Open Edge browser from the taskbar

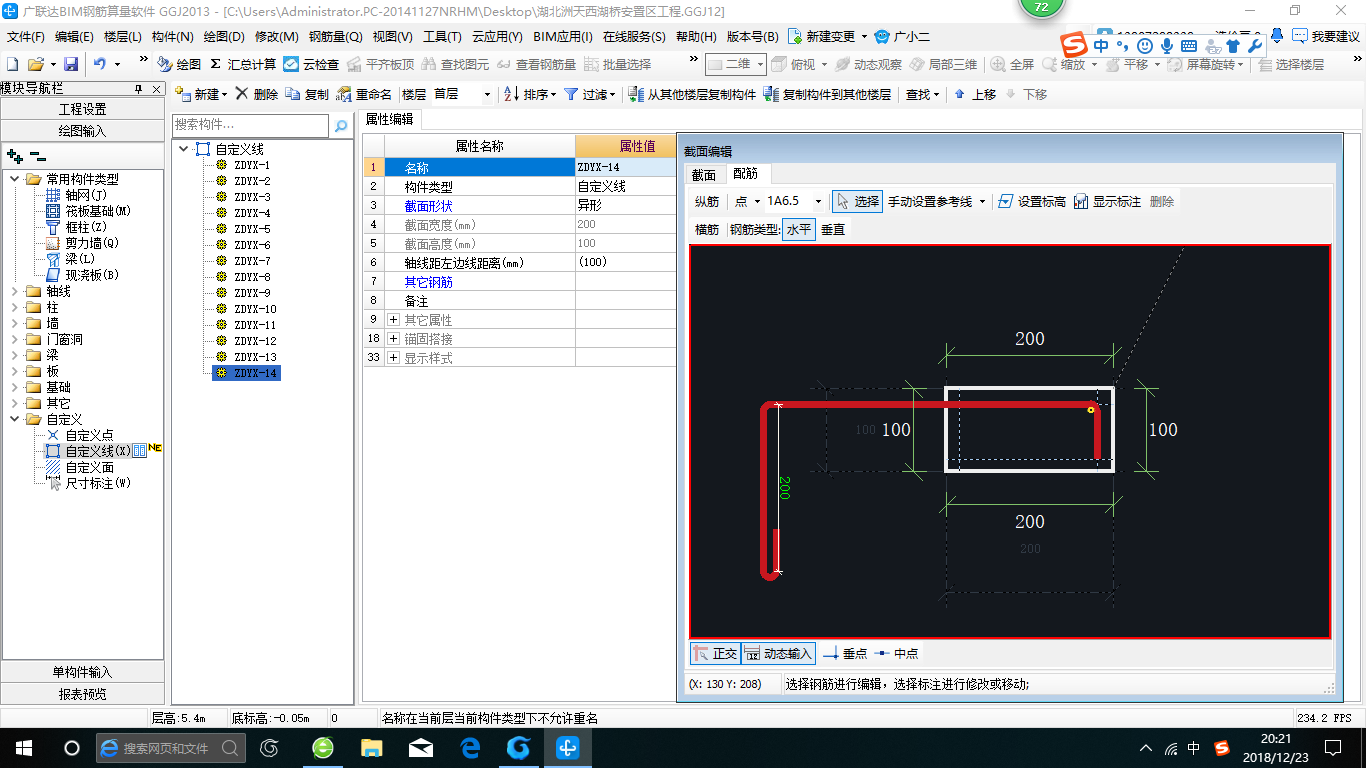[470, 748]
